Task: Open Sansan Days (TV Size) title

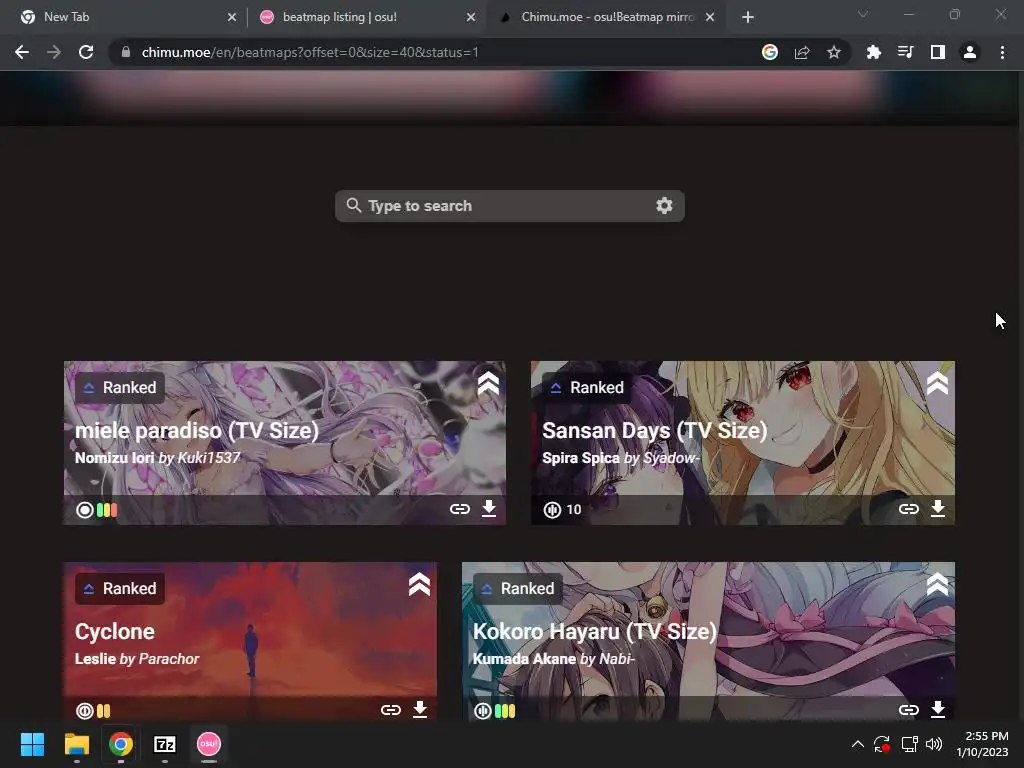Action: pyautogui.click(x=654, y=431)
